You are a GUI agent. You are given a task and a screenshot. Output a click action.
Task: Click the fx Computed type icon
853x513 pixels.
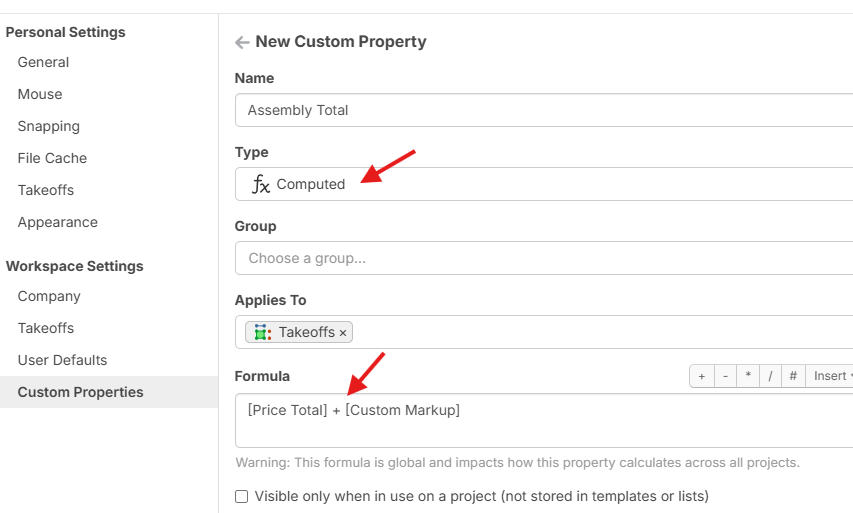pyautogui.click(x=261, y=184)
